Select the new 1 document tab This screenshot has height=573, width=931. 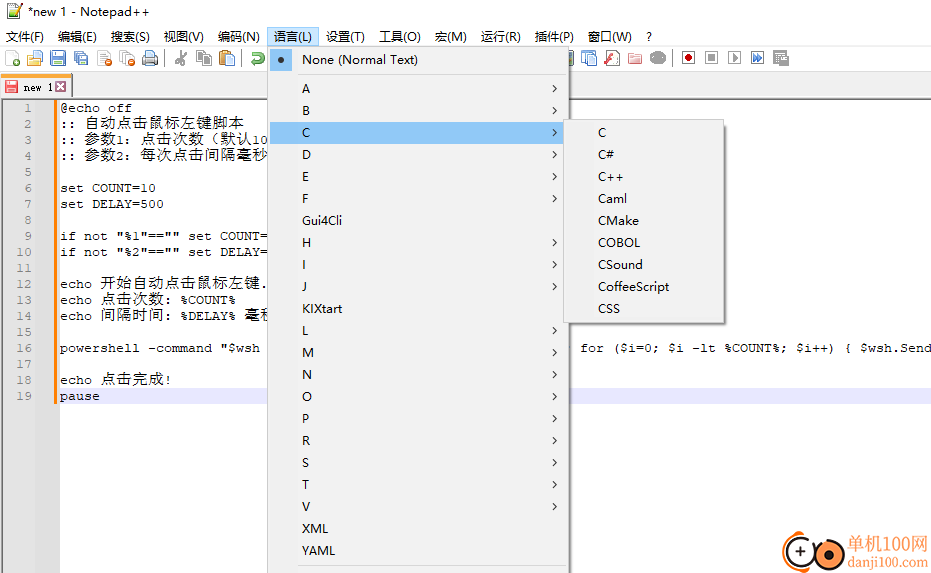(x=36, y=87)
